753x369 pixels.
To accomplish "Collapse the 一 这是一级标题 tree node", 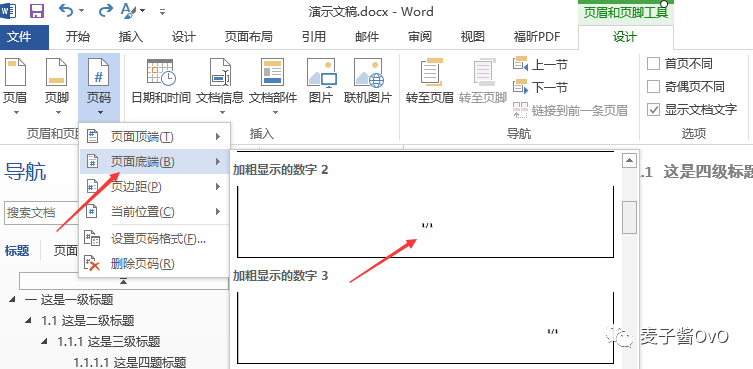I will coord(12,300).
